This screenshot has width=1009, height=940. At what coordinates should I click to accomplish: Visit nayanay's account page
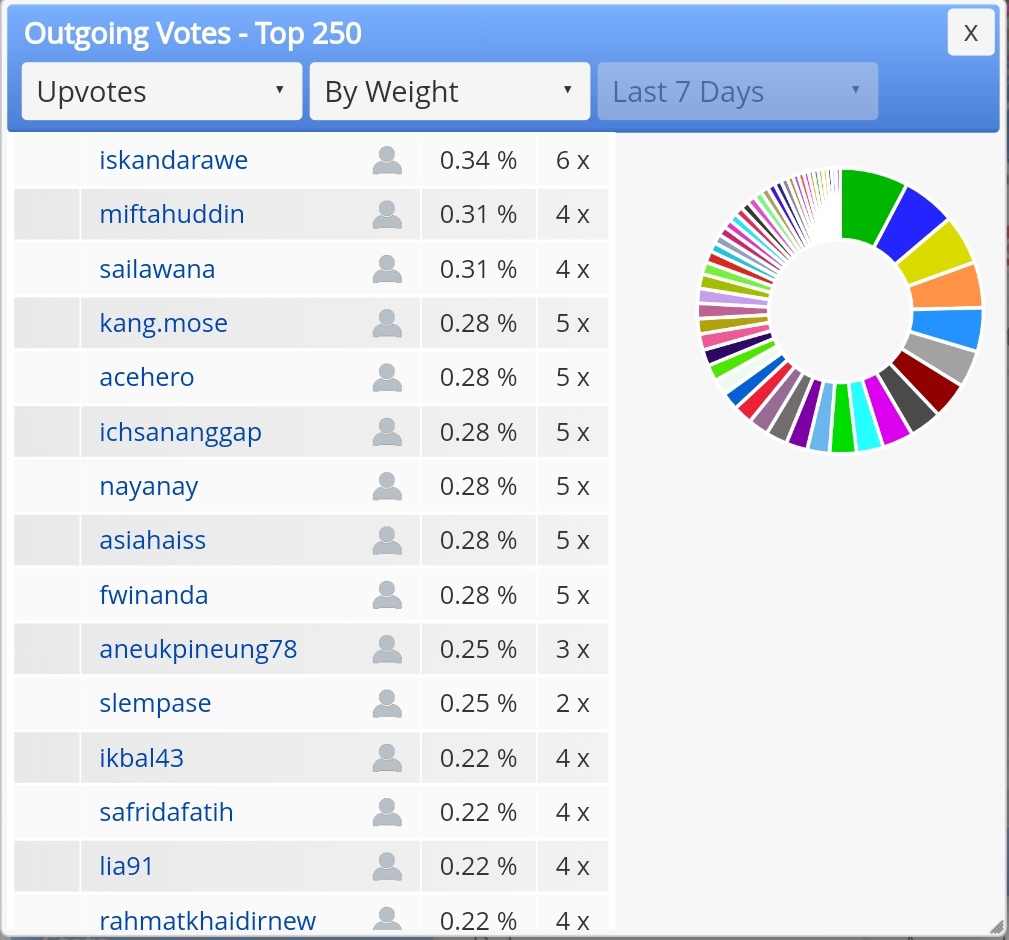(x=149, y=486)
